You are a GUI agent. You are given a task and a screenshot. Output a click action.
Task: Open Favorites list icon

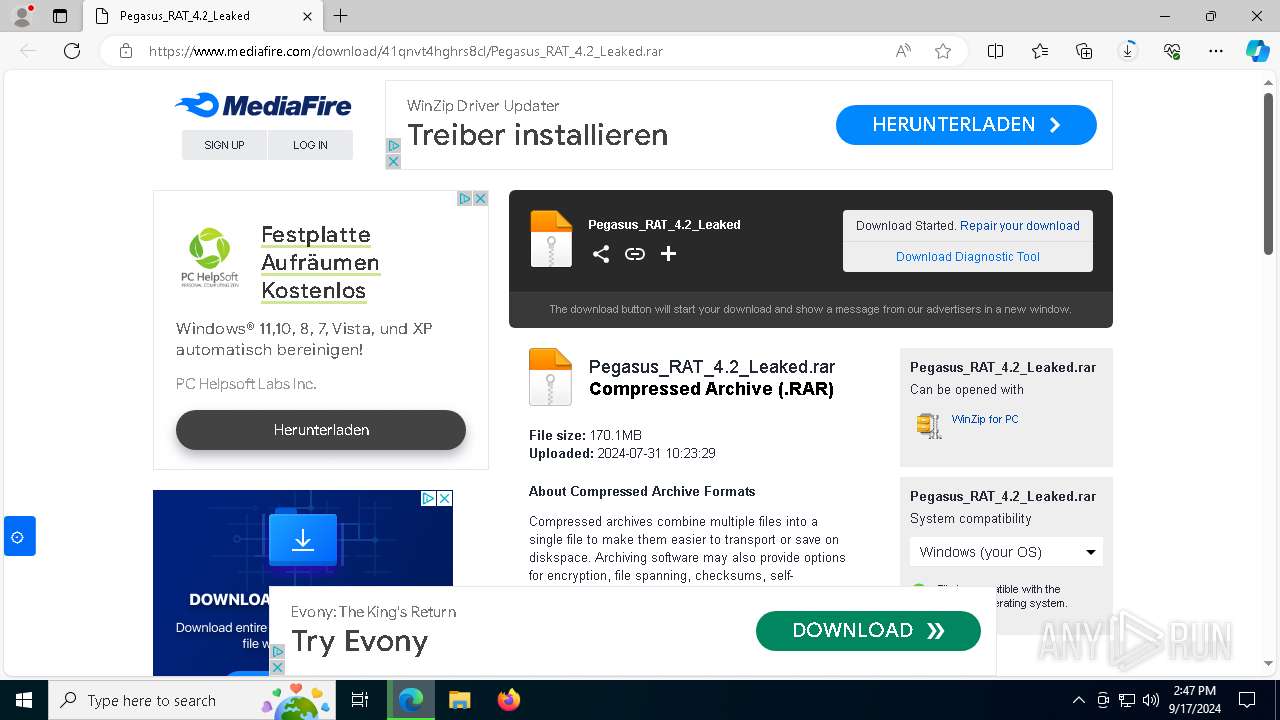(1040, 51)
